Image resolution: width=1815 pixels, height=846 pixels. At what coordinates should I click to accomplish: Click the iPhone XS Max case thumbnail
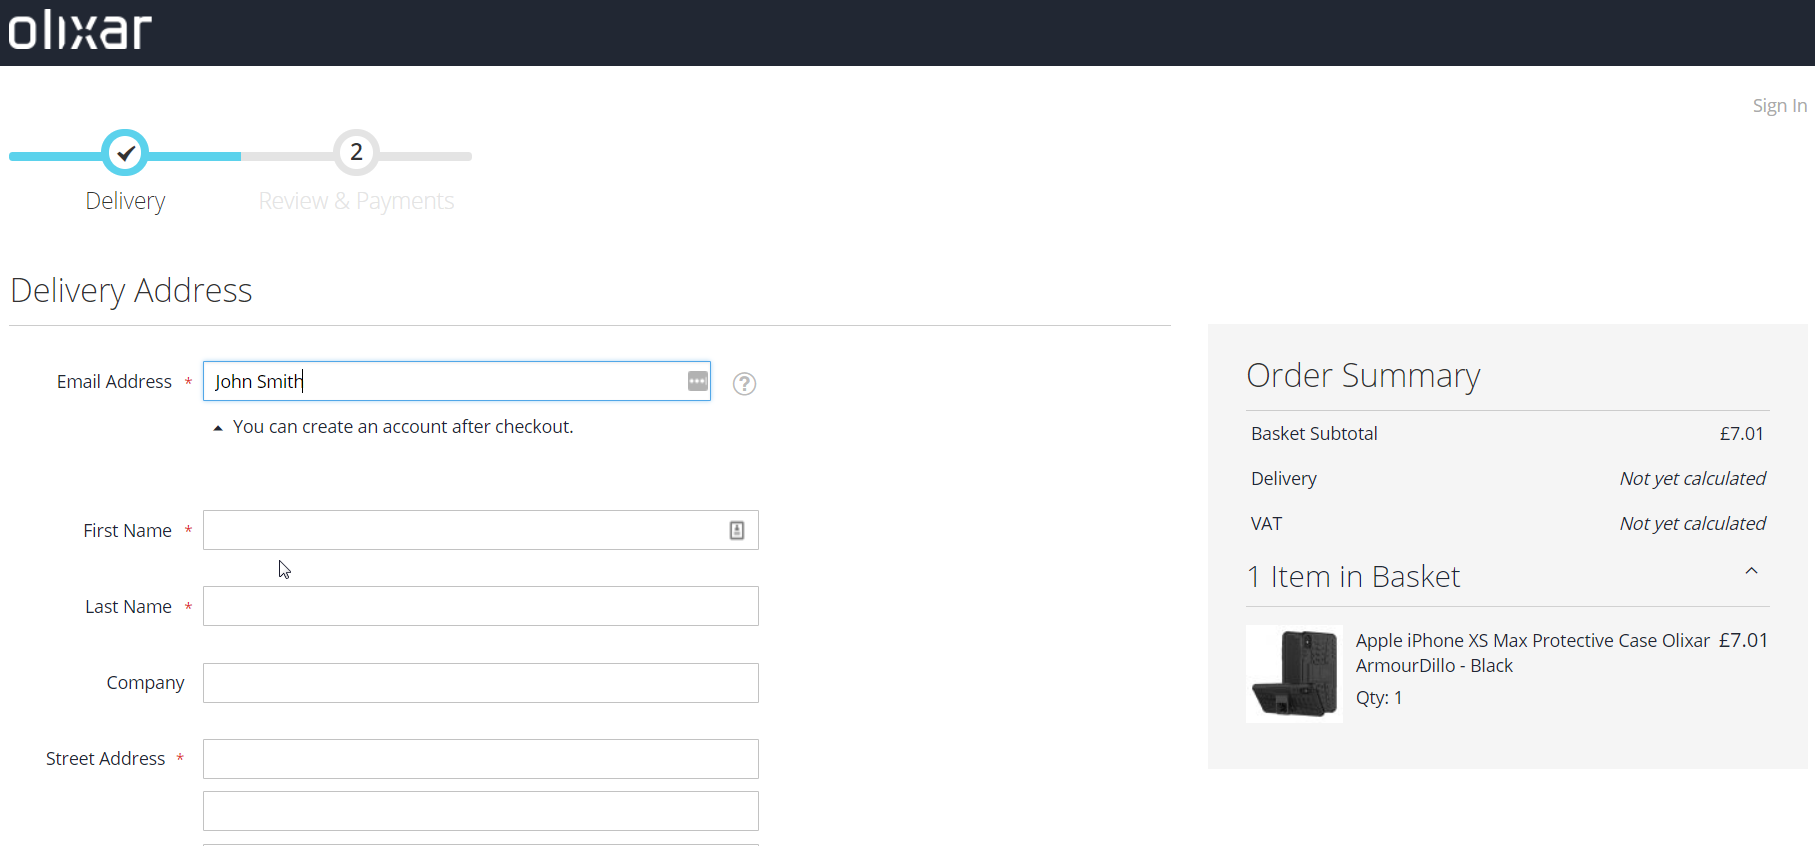coord(1294,674)
